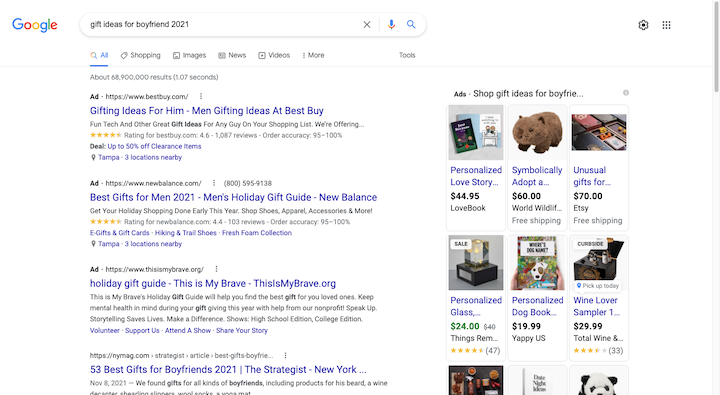Screen dimensions: 720x395
Task: Click the blue magnifier search button
Action: (x=411, y=24)
